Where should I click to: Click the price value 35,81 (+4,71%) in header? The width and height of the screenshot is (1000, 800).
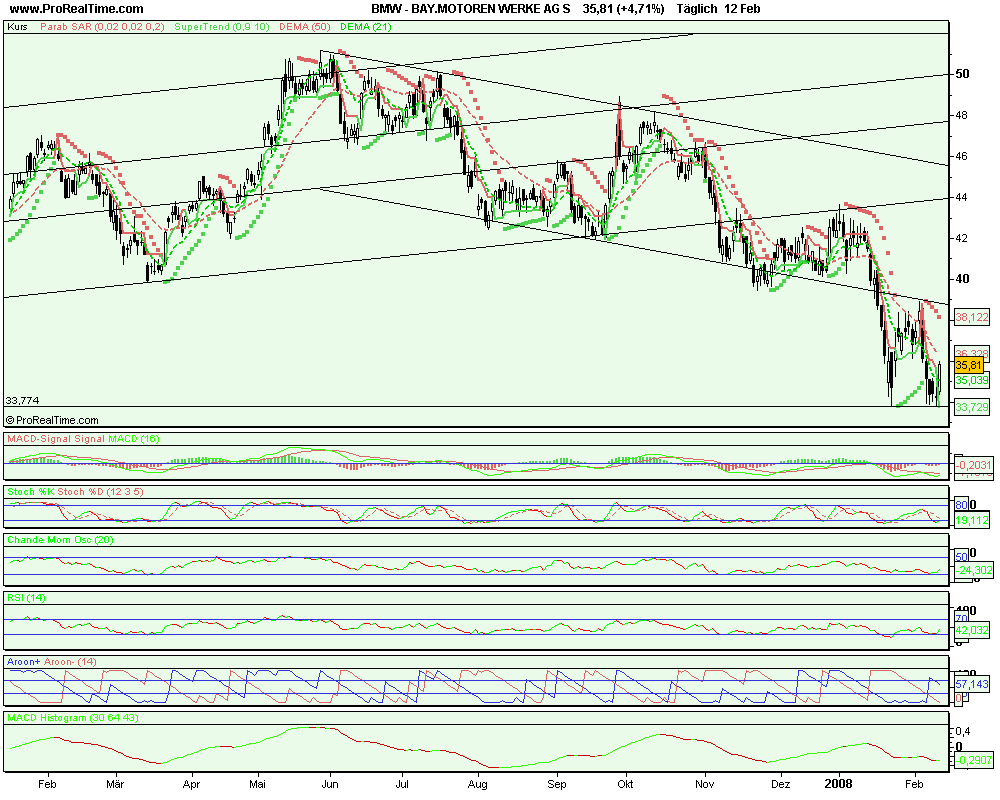(623, 9)
